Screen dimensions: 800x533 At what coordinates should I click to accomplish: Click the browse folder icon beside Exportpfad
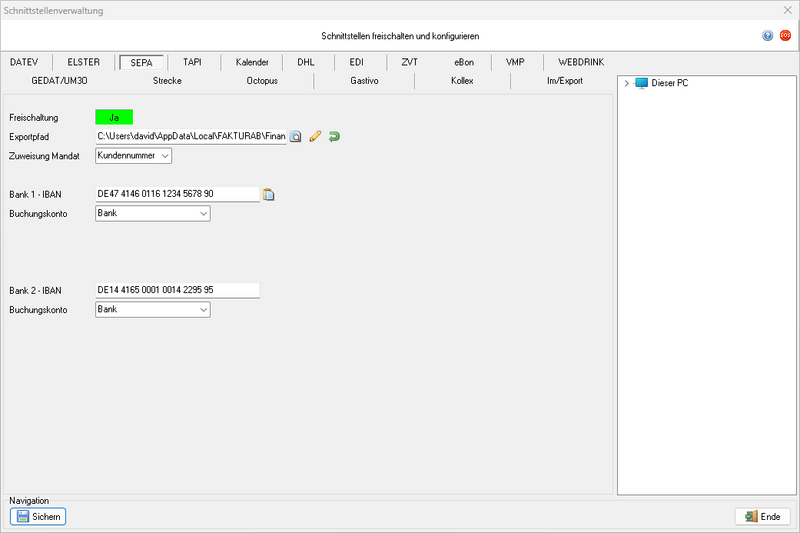pyautogui.click(x=296, y=136)
